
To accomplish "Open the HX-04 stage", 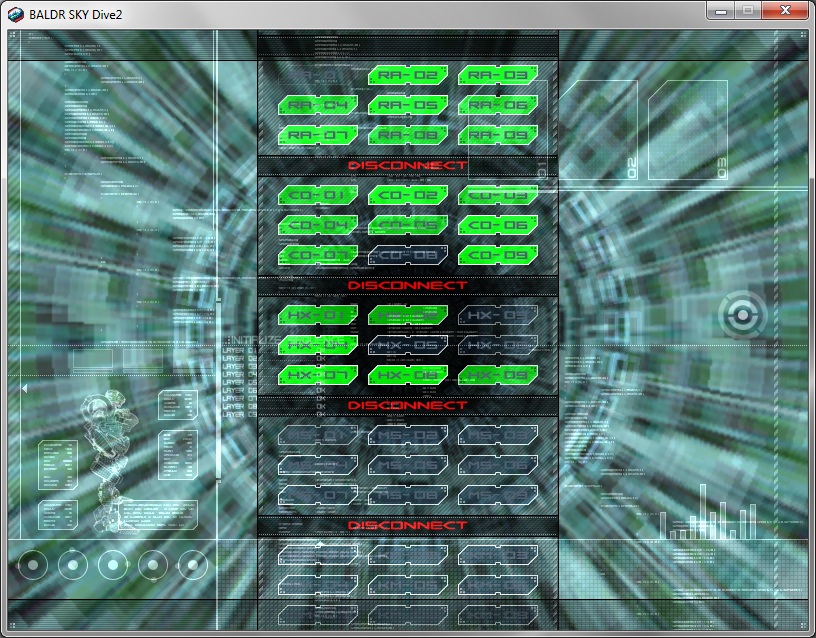I will point(318,345).
